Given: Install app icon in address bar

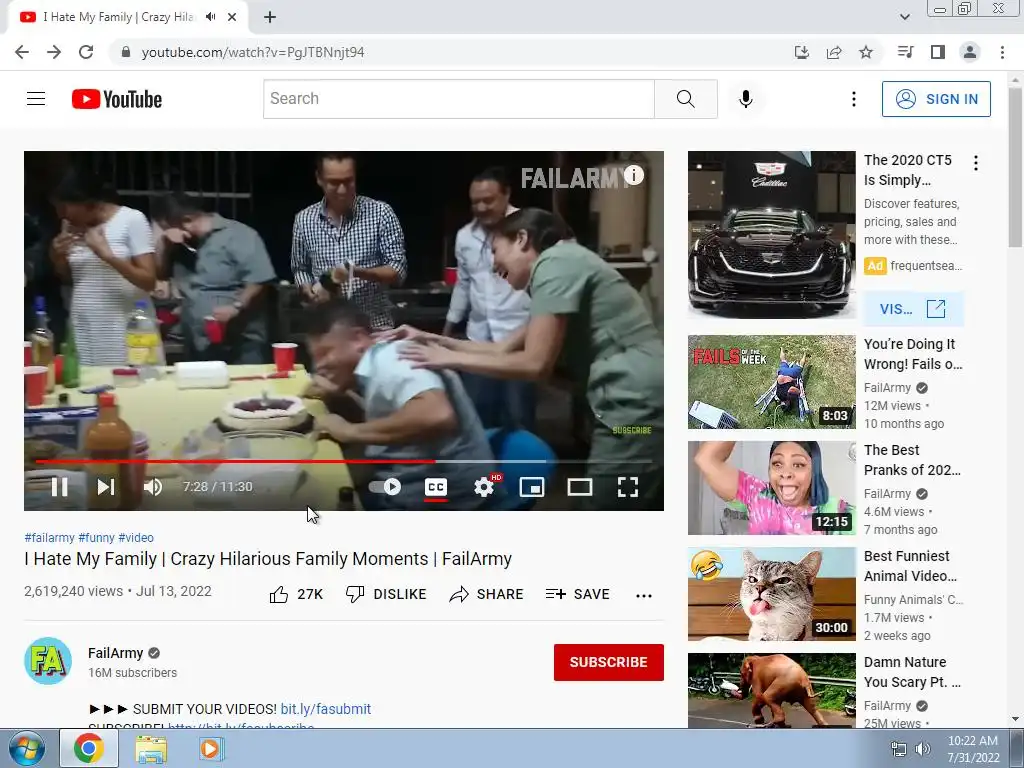Looking at the screenshot, I should (801, 52).
